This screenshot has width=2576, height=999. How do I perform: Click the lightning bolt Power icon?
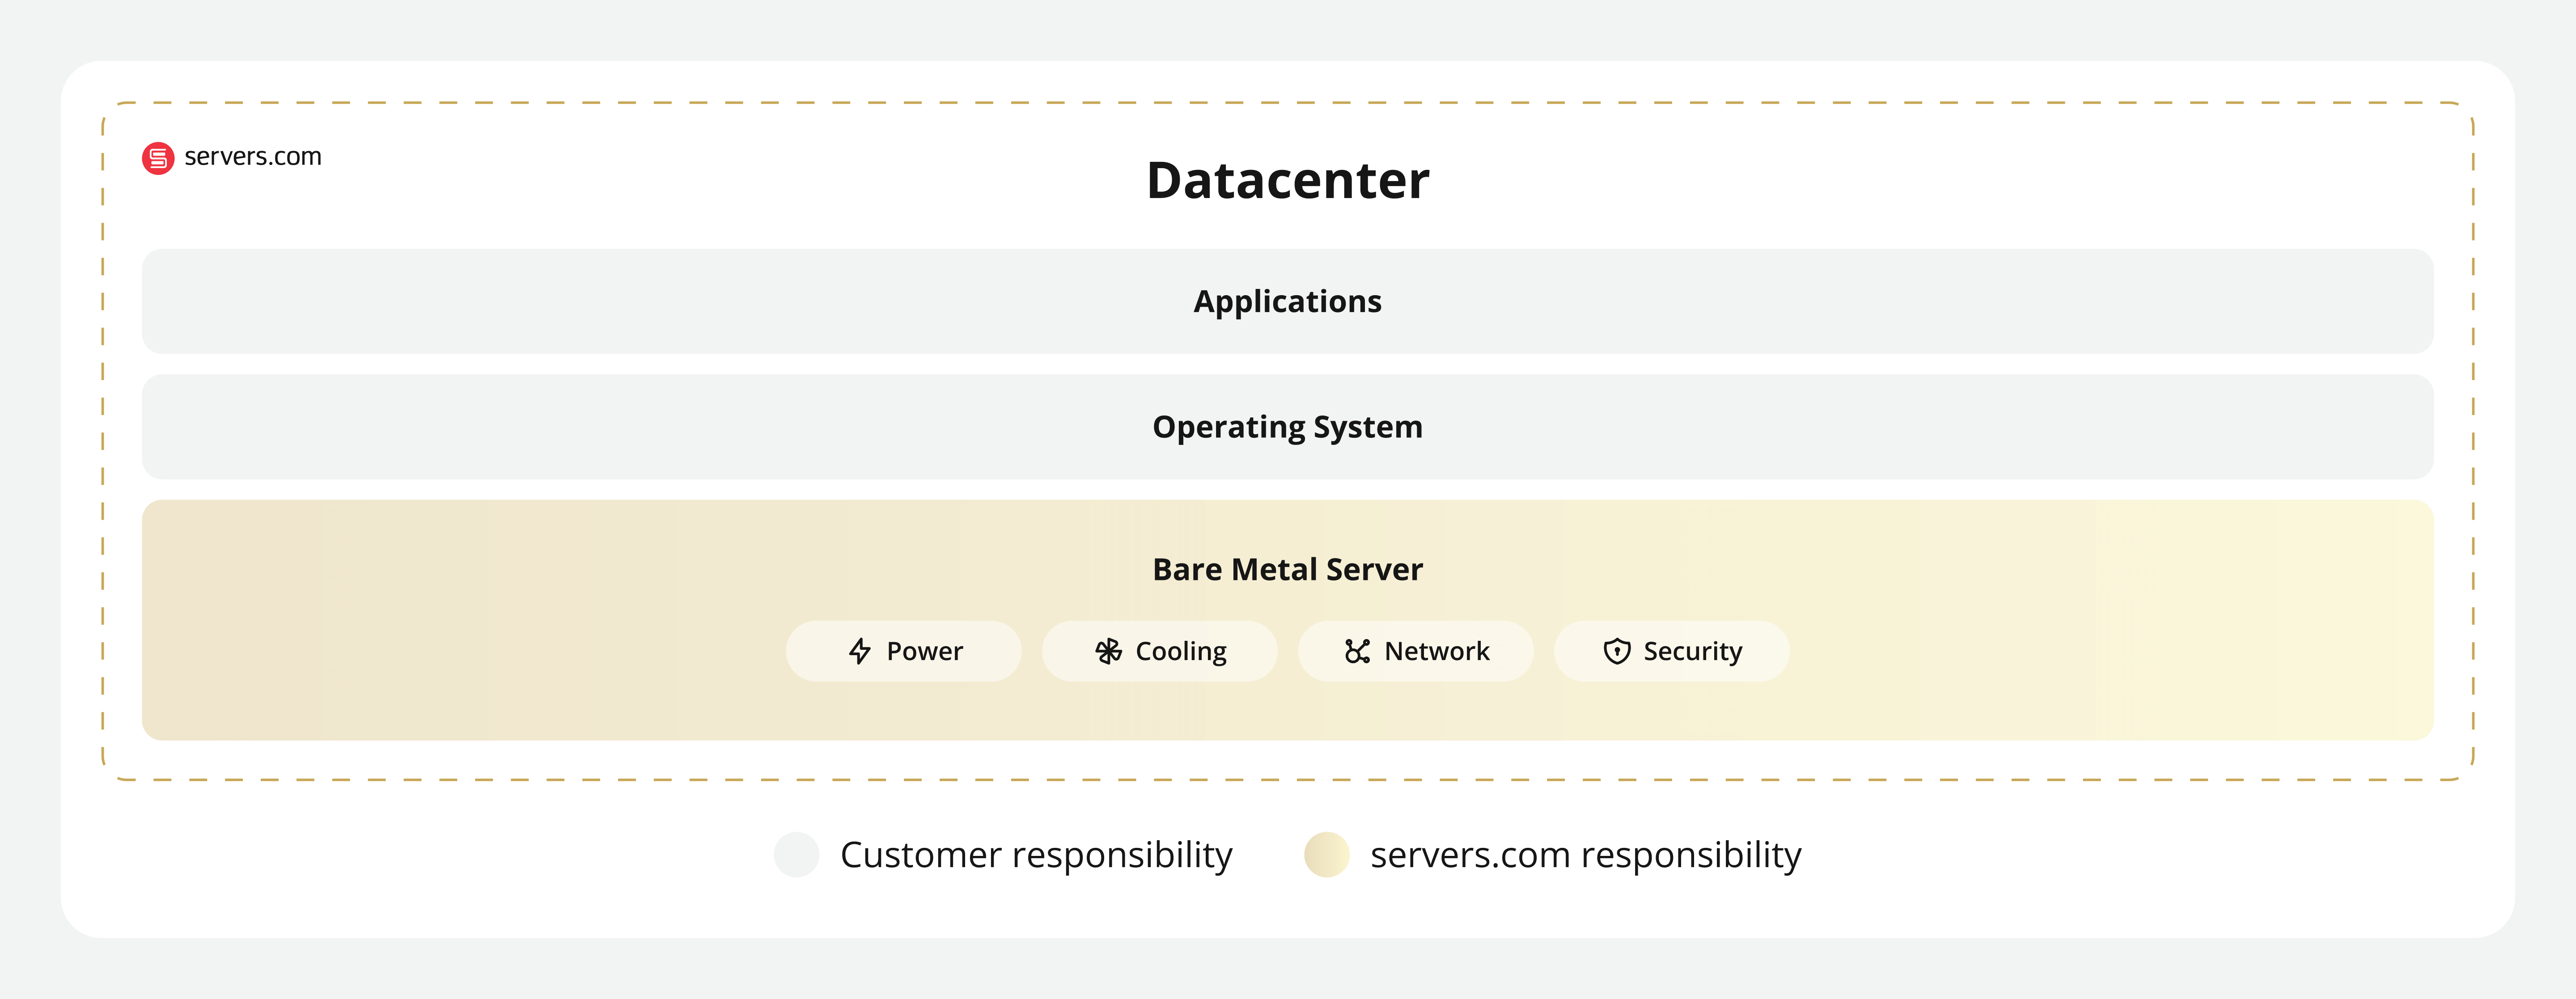pos(860,650)
